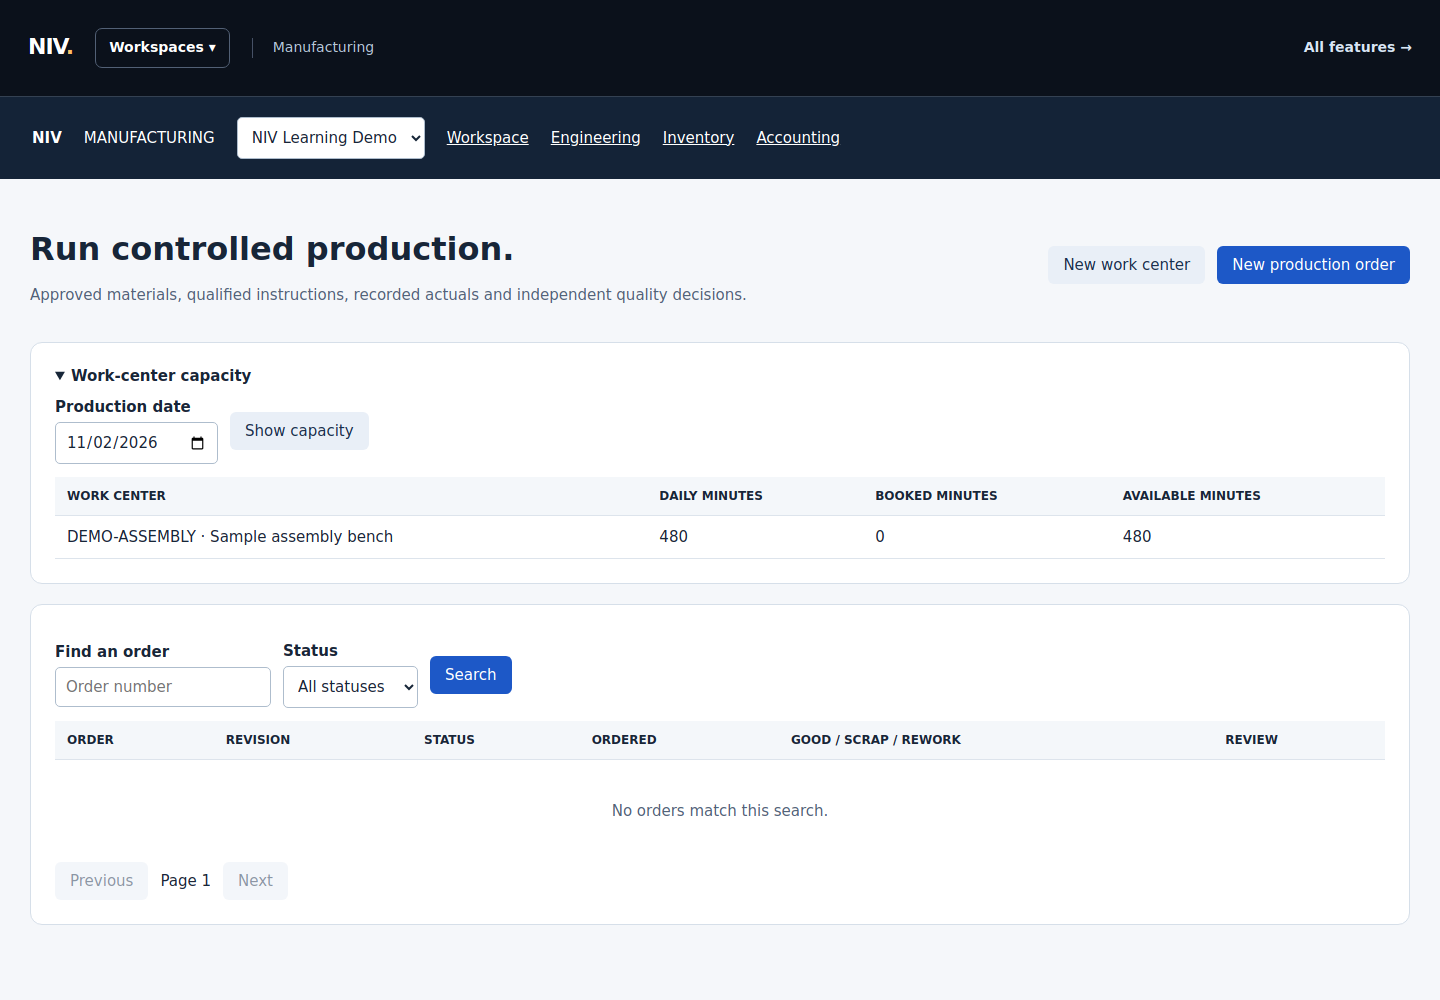Open the calendar picker icon in Production date
Image resolution: width=1440 pixels, height=1000 pixels.
[197, 443]
